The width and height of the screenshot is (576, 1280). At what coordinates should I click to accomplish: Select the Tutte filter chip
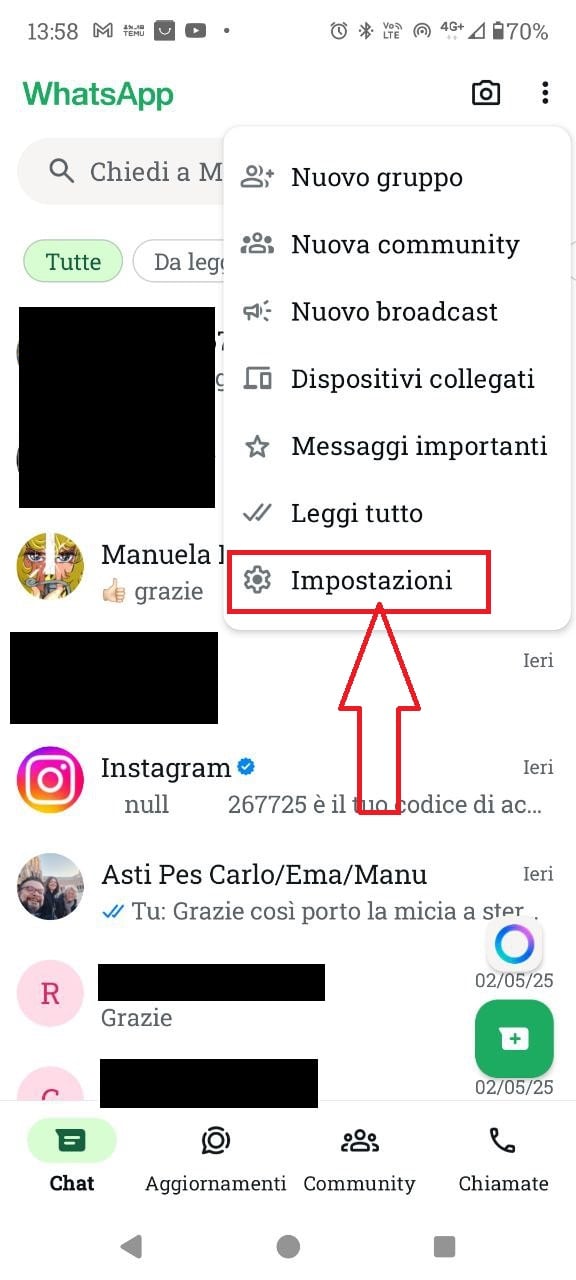(x=73, y=262)
